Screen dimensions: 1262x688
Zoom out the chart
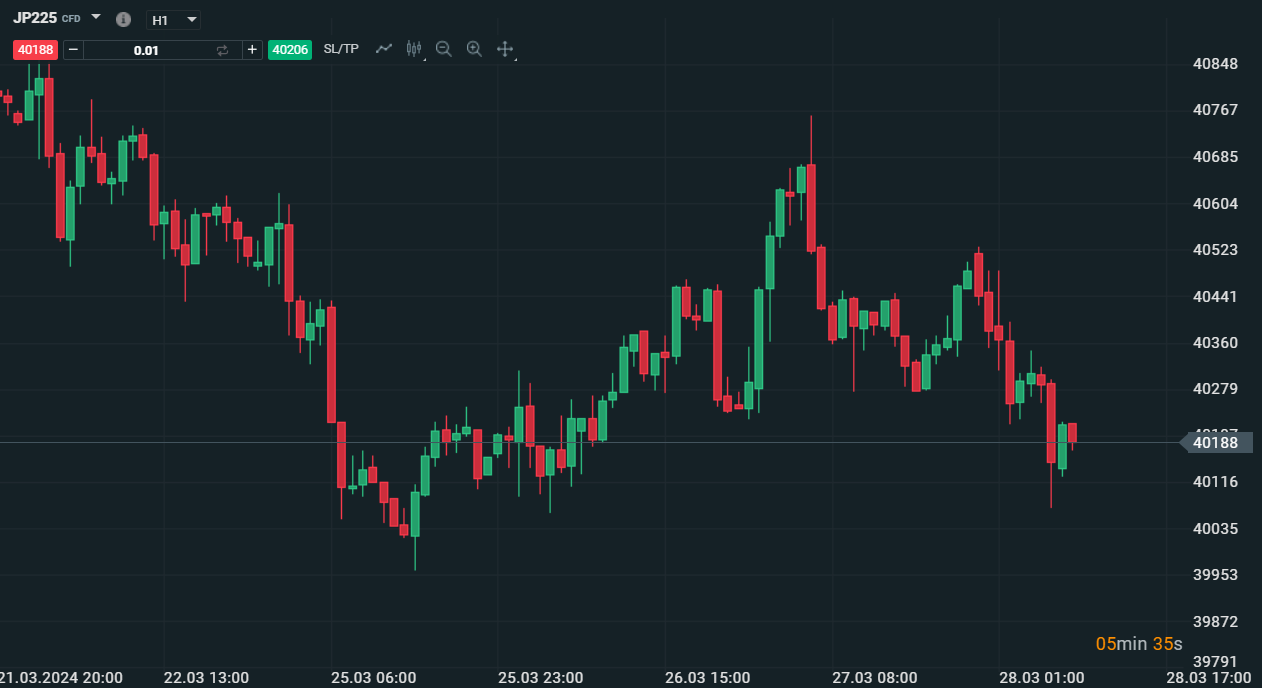[x=444, y=48]
